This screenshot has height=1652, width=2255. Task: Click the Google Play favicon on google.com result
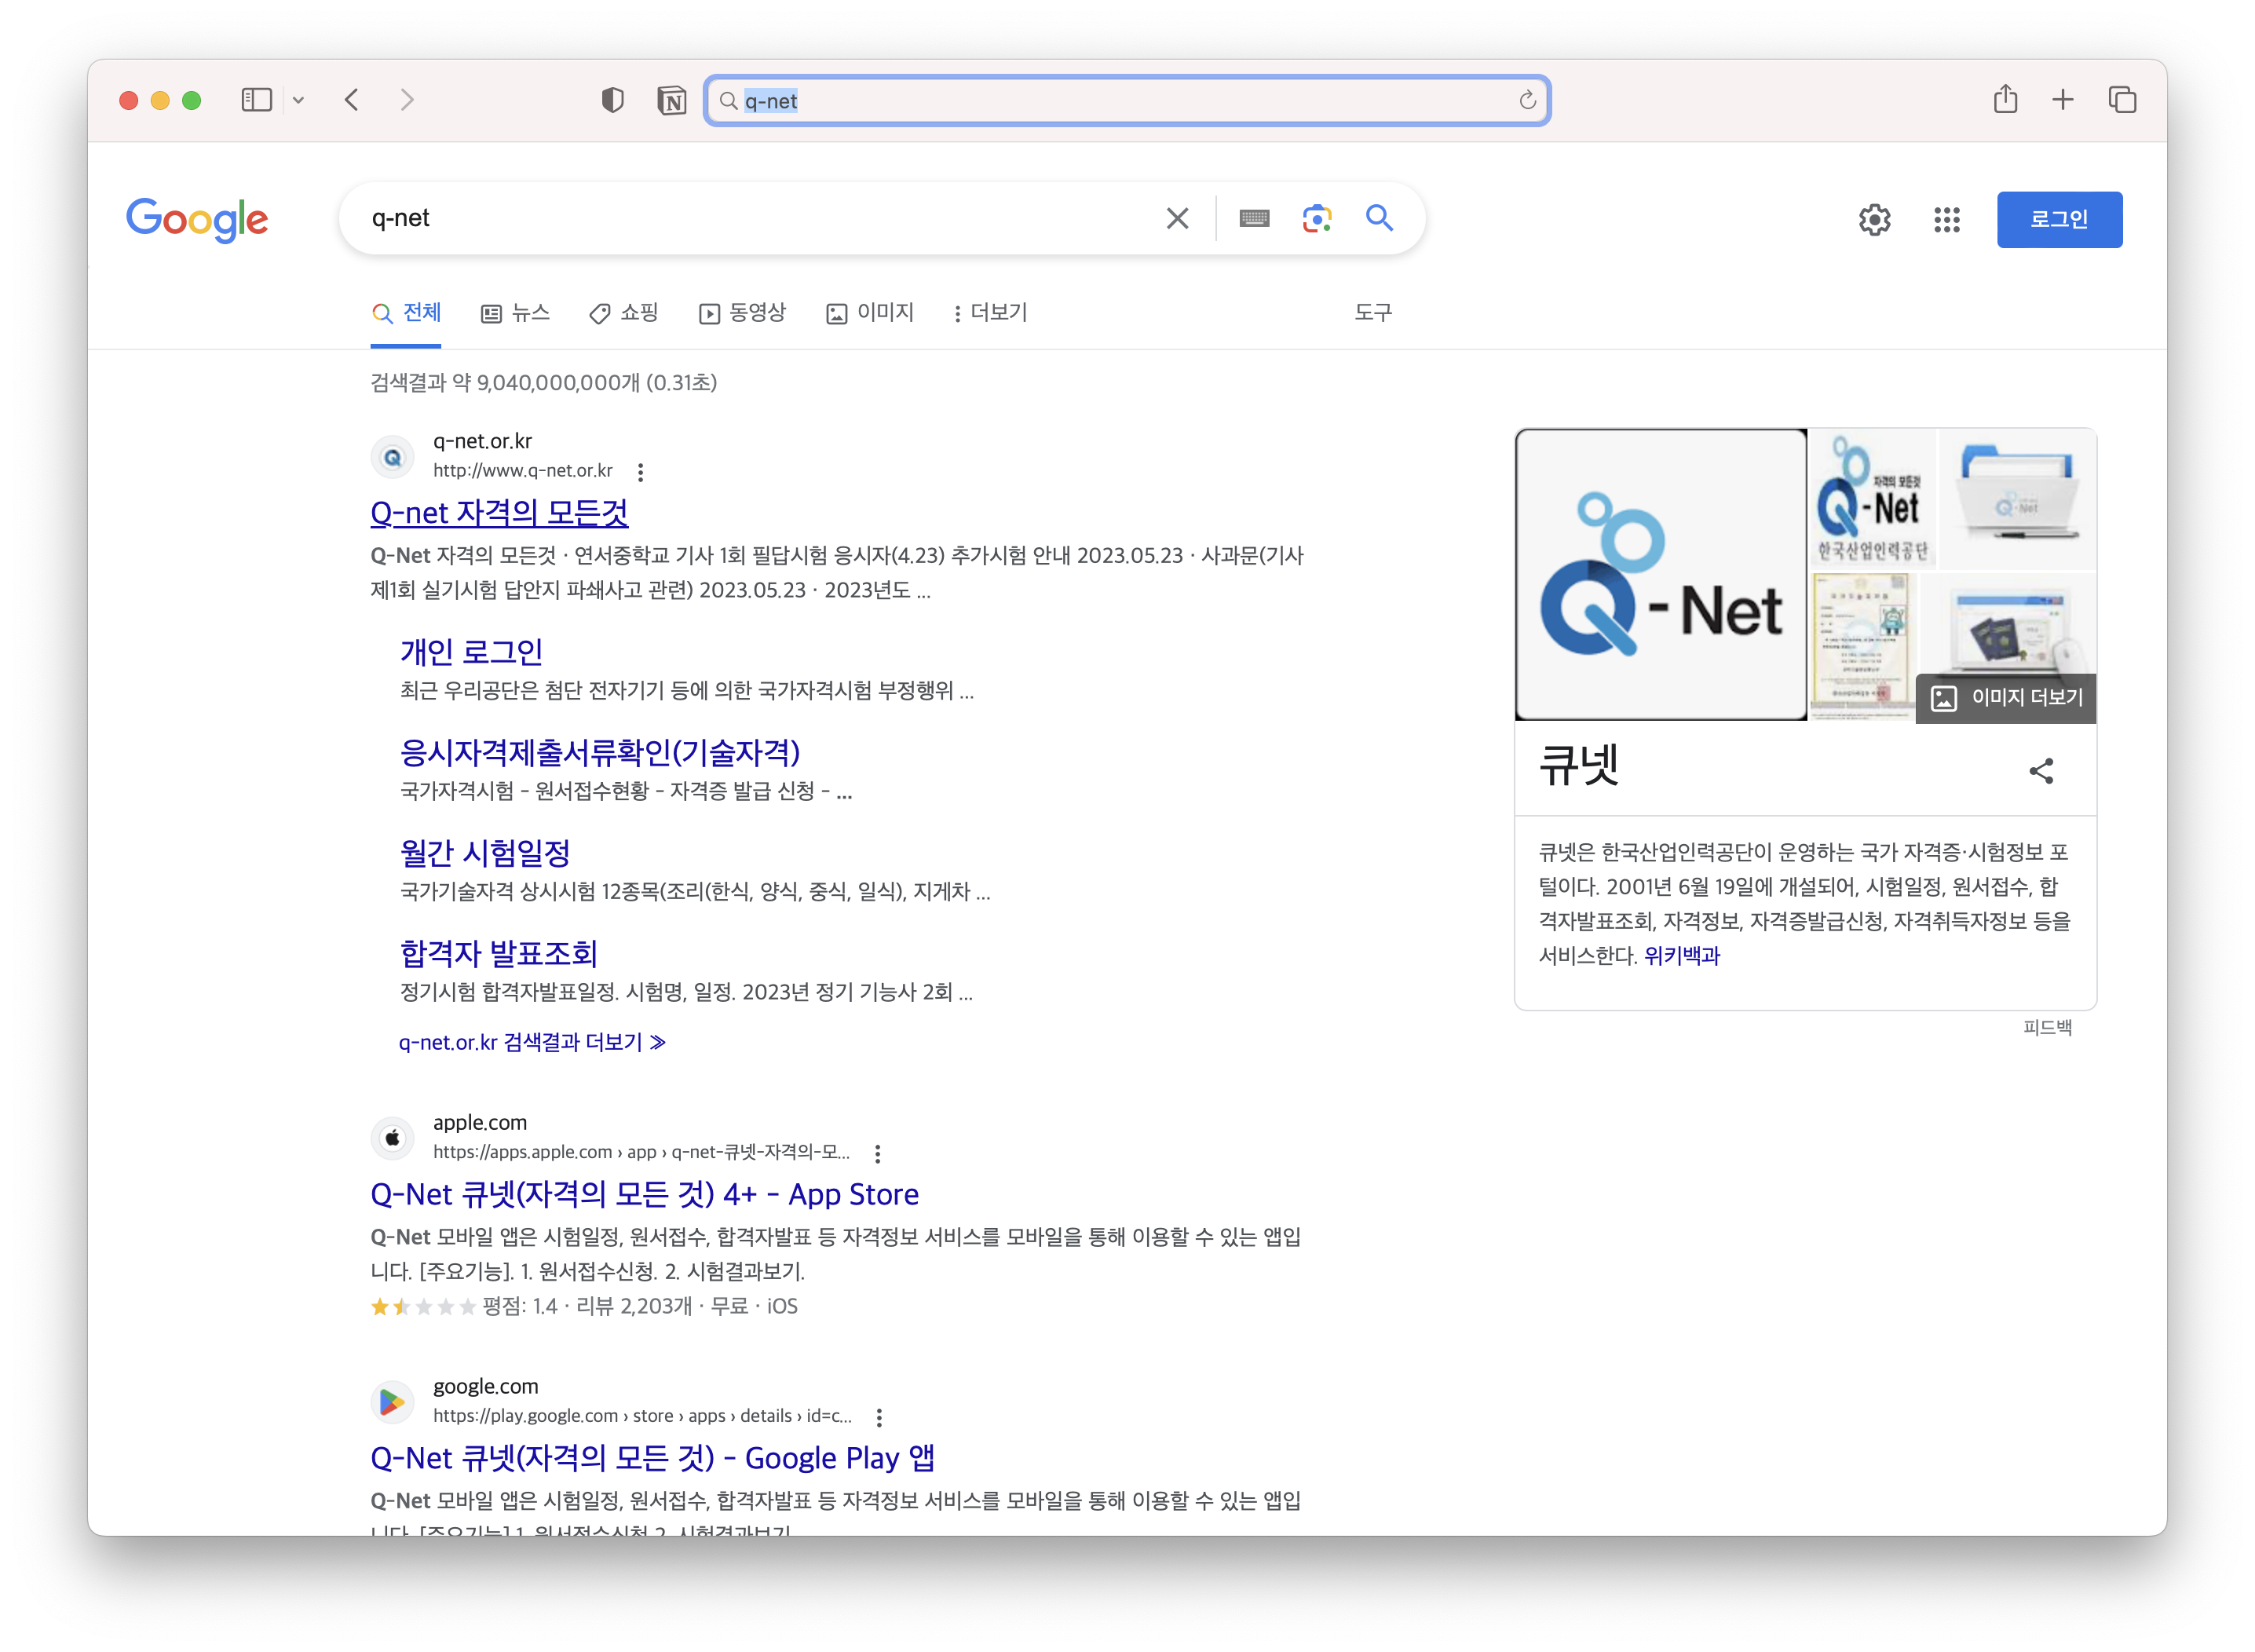point(392,1402)
